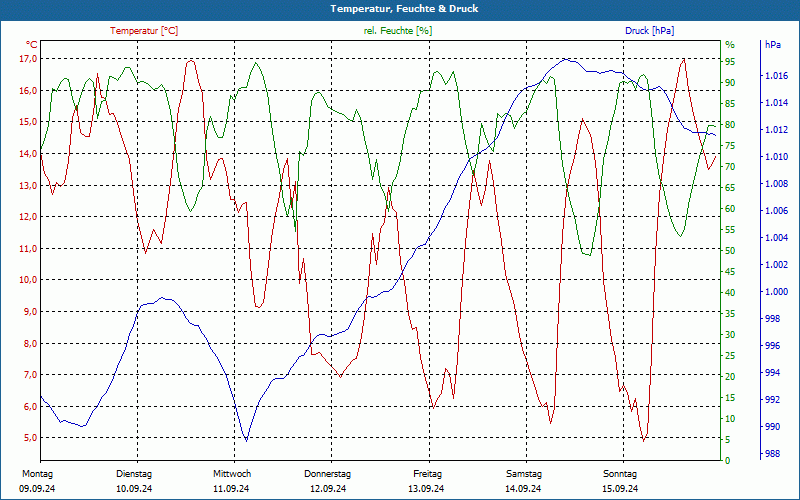The height and width of the screenshot is (500, 800).
Task: Click the 'Freitag' day label
Action: click(428, 474)
